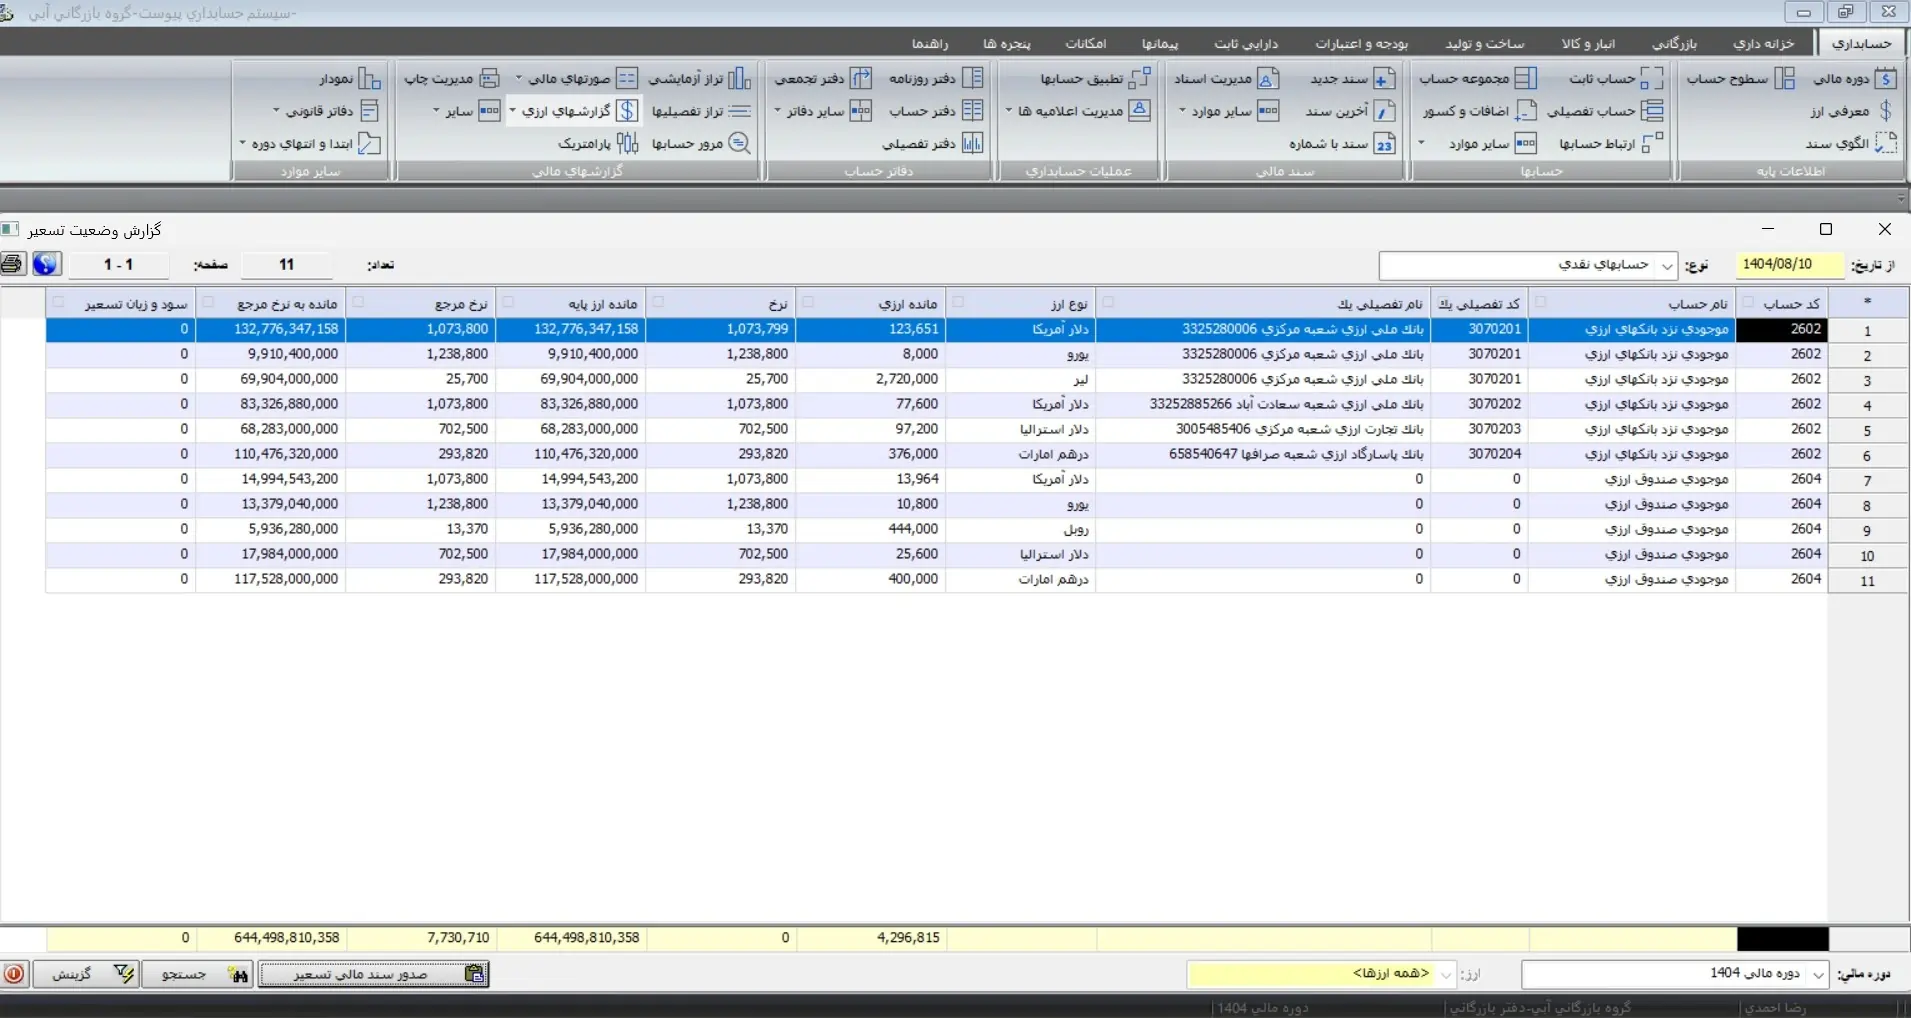This screenshot has width=1911, height=1018.
Task: Open the دوره مالی 1404 dropdown
Action: [1818, 974]
